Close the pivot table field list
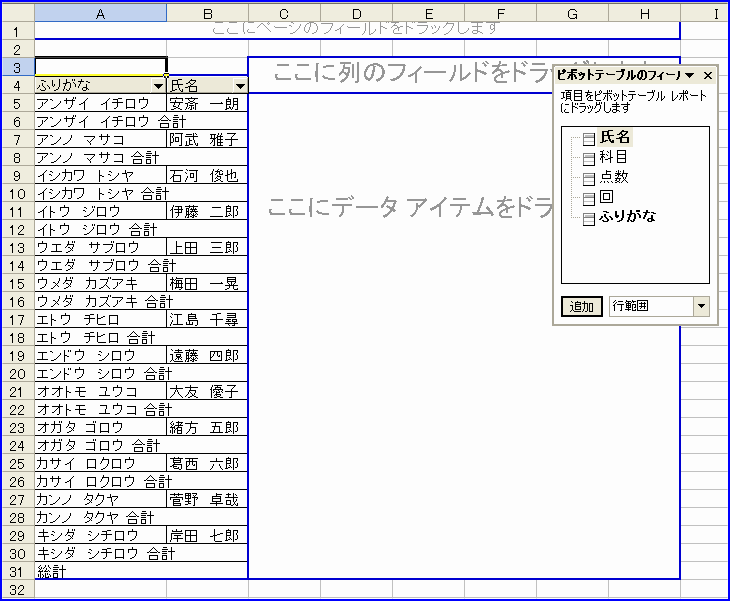Image resolution: width=730 pixels, height=601 pixels. click(708, 75)
